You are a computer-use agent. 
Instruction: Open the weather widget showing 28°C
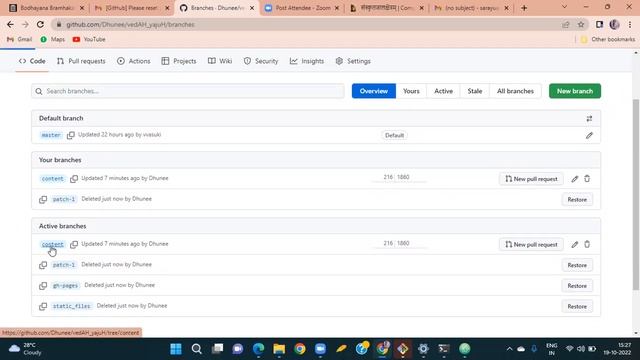tap(25, 349)
